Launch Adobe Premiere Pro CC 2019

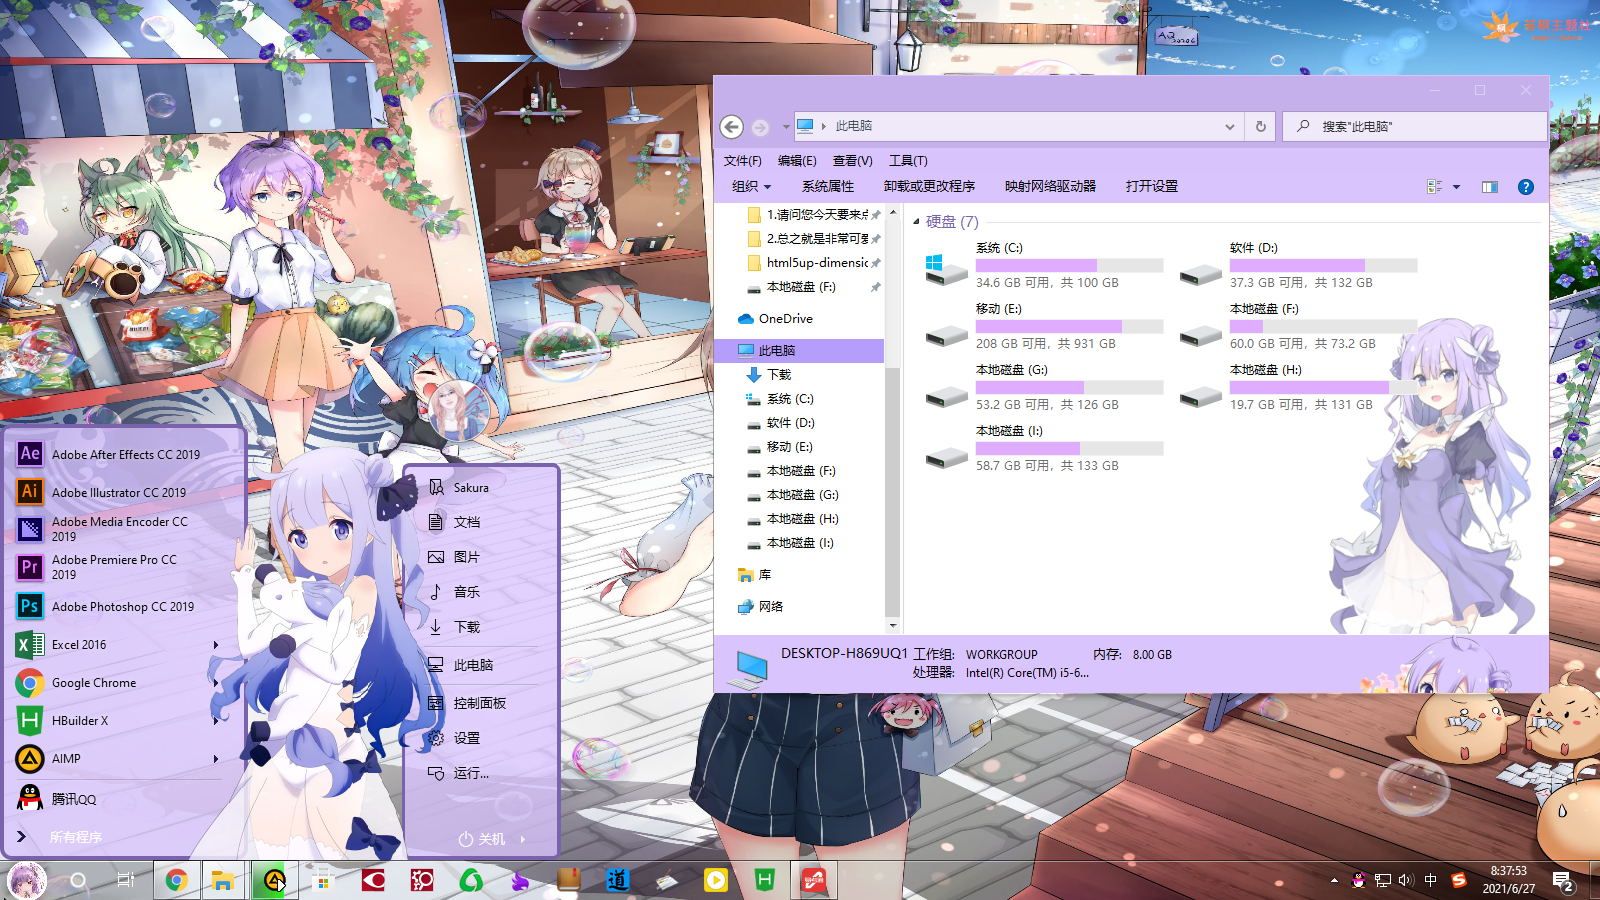pos(99,567)
